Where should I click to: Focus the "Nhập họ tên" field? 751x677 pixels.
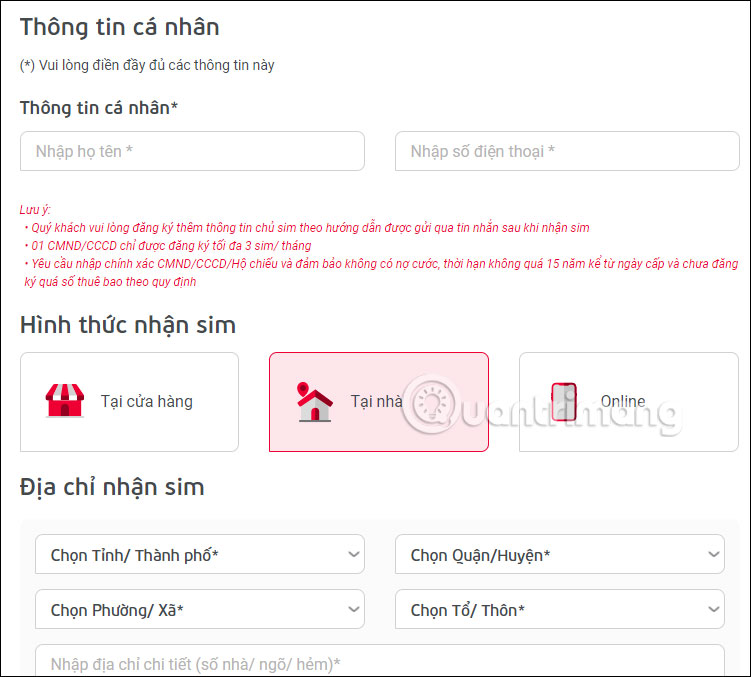192,151
